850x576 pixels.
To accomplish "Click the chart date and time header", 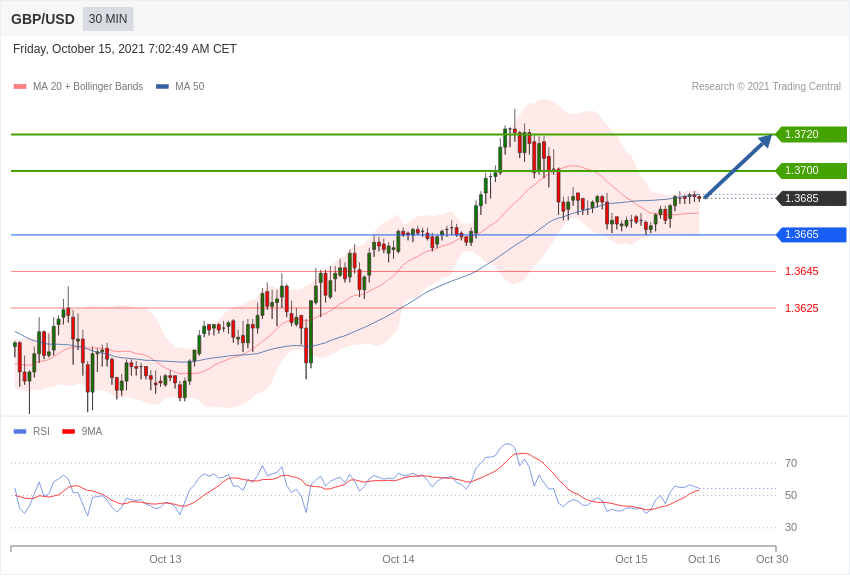I will (x=125, y=49).
